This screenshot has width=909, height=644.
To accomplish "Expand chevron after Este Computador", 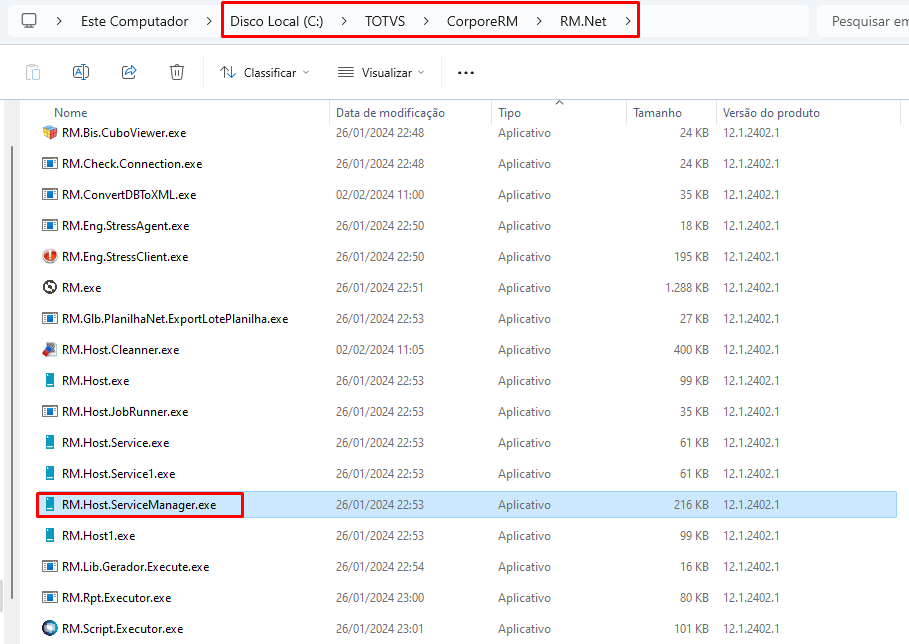I will coord(209,21).
